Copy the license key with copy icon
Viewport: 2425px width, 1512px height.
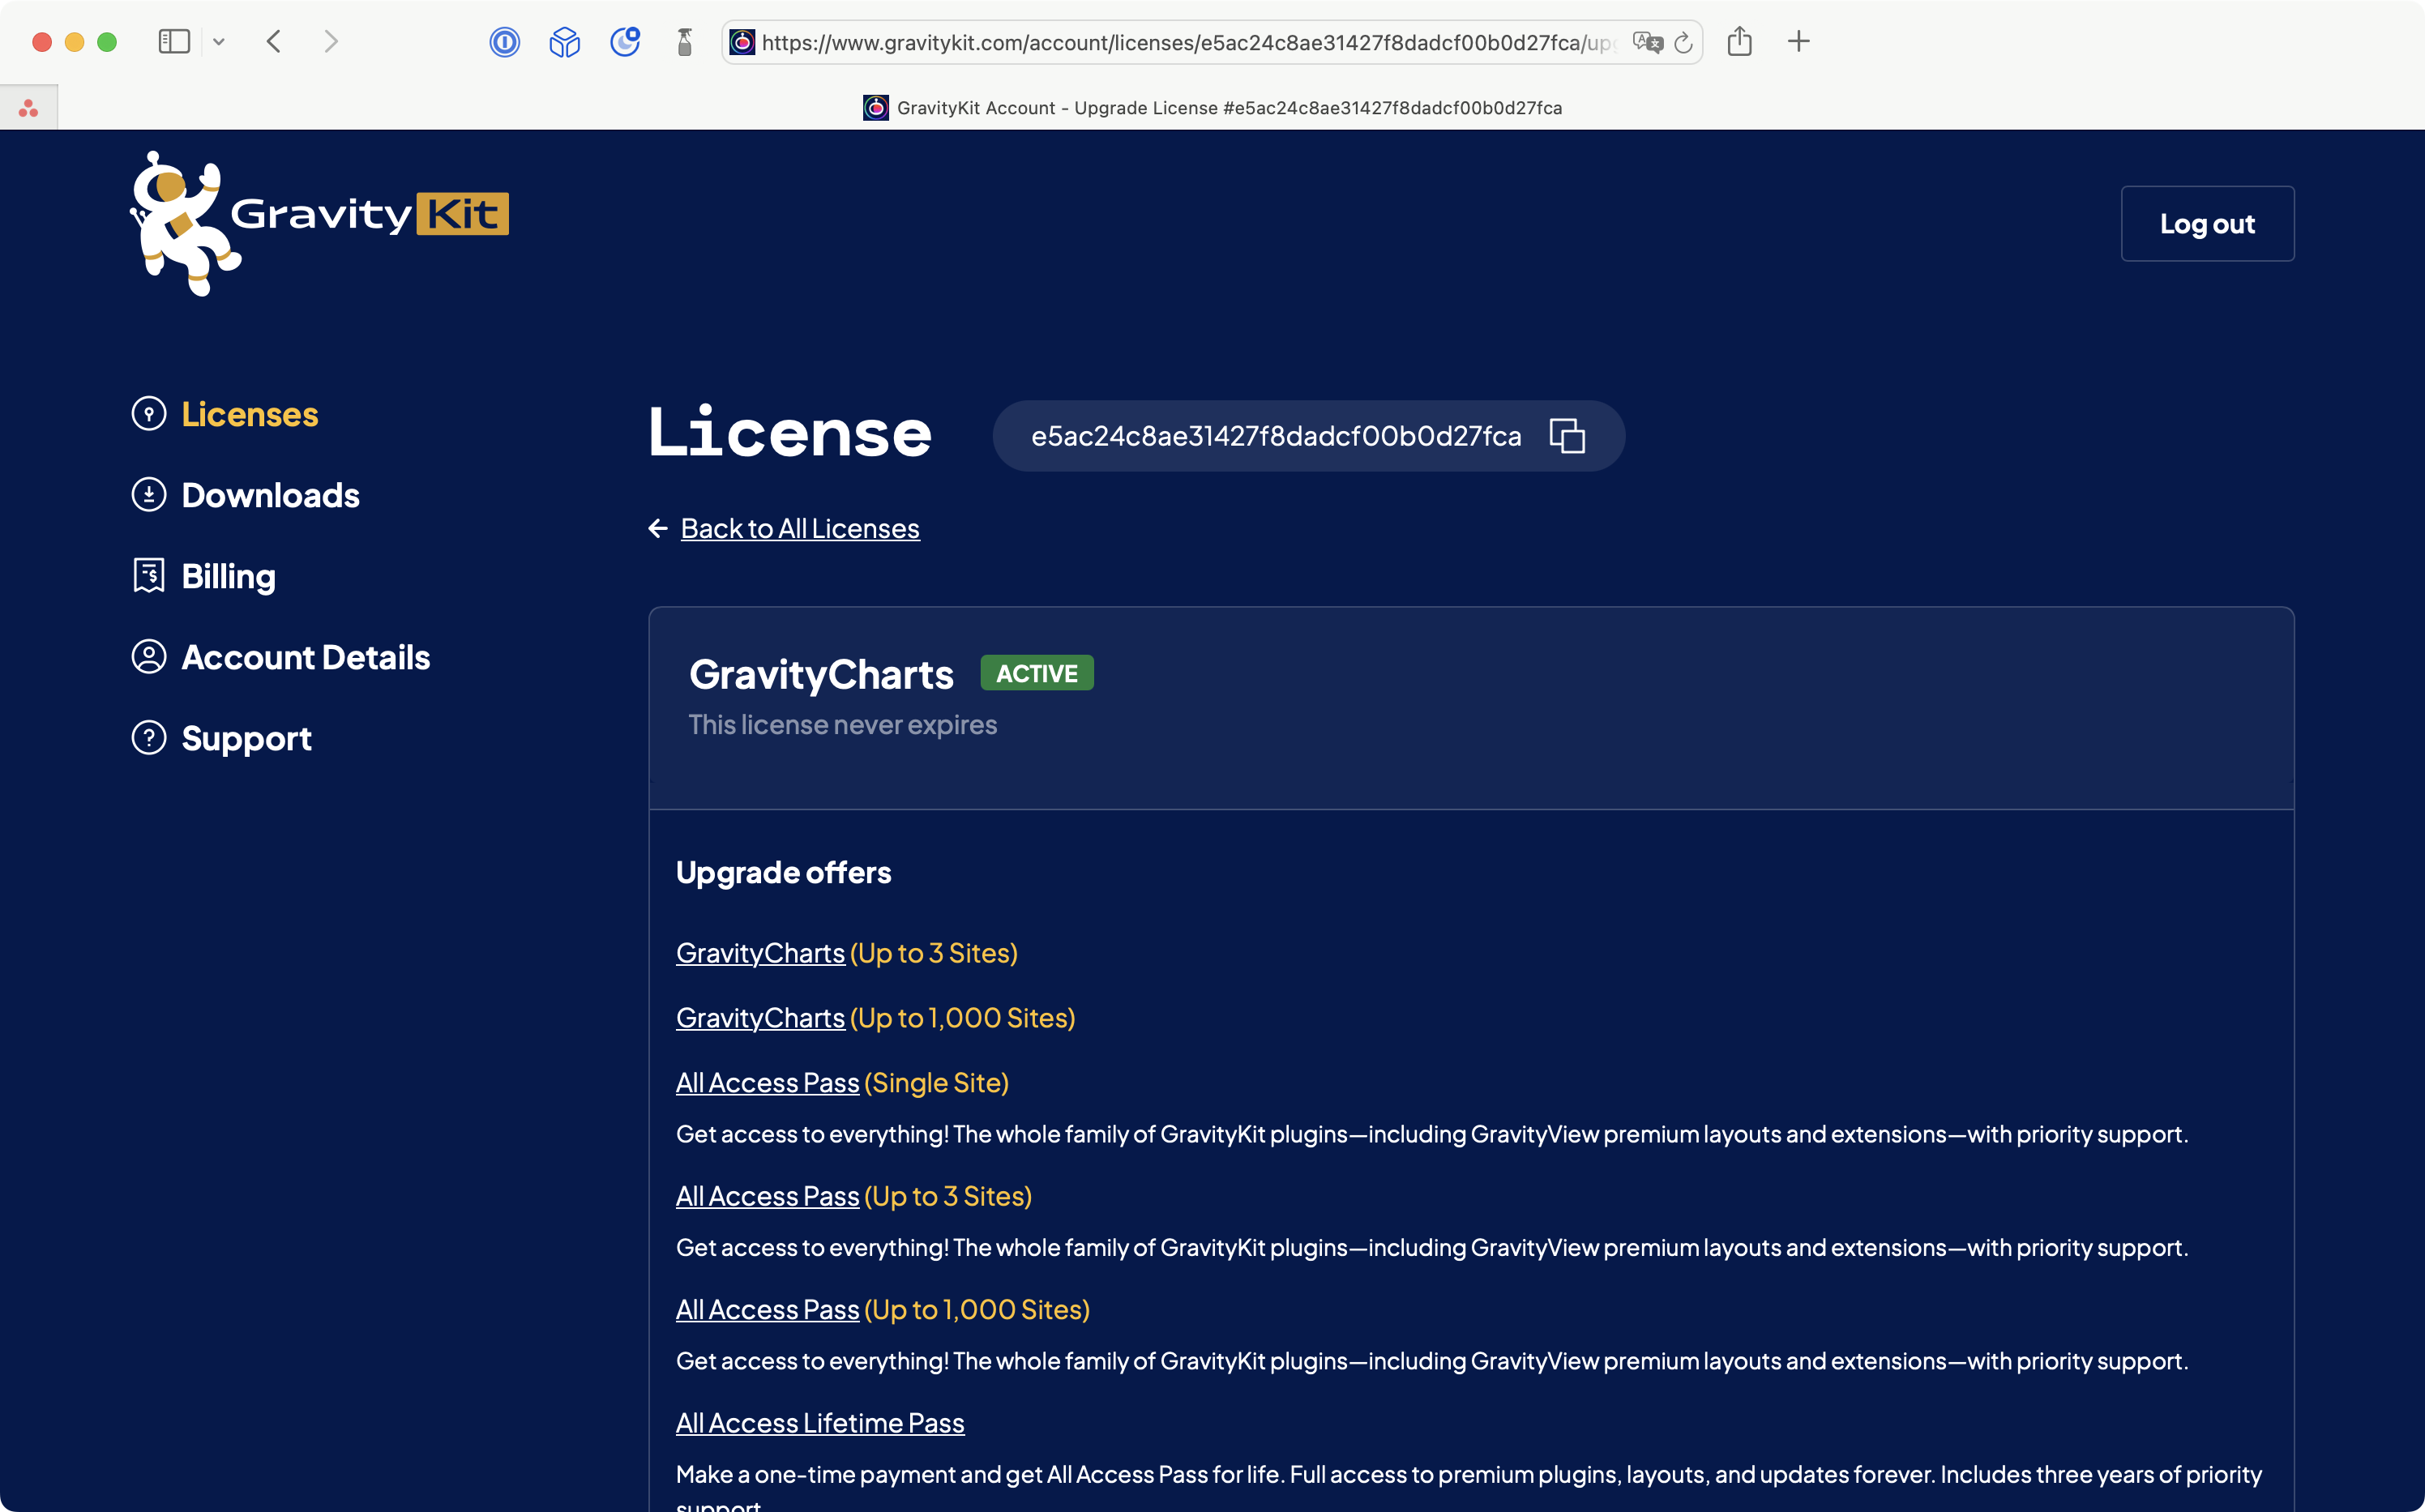click(x=1566, y=436)
